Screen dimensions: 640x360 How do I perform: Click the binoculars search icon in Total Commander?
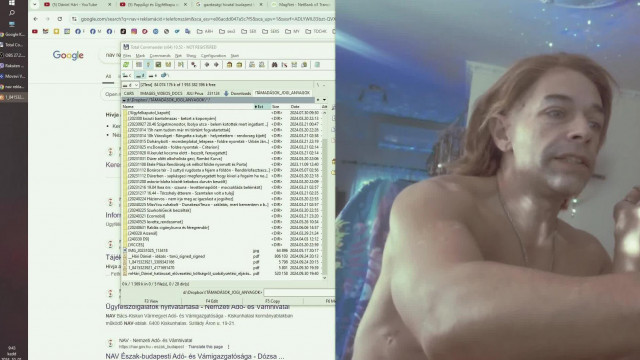(x=275, y=65)
